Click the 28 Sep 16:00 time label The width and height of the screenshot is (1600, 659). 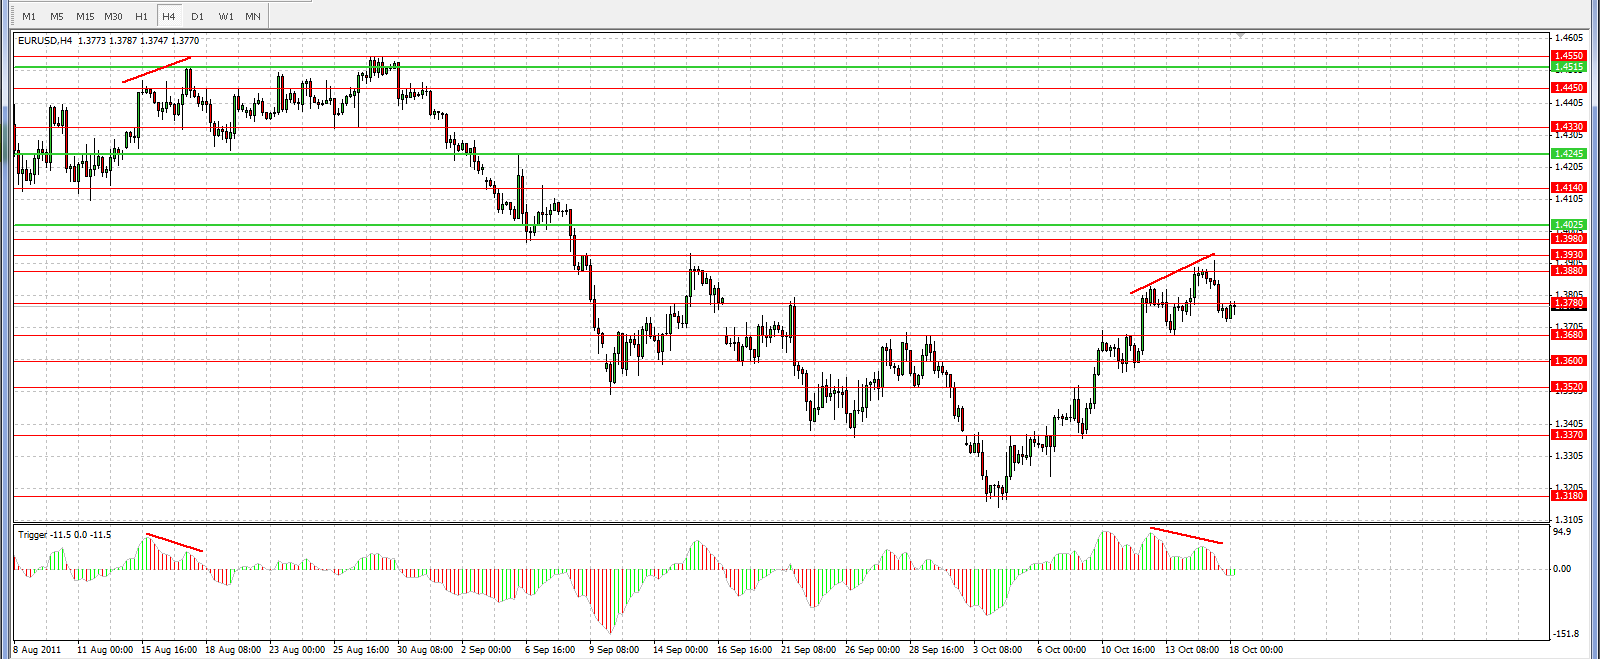point(937,650)
